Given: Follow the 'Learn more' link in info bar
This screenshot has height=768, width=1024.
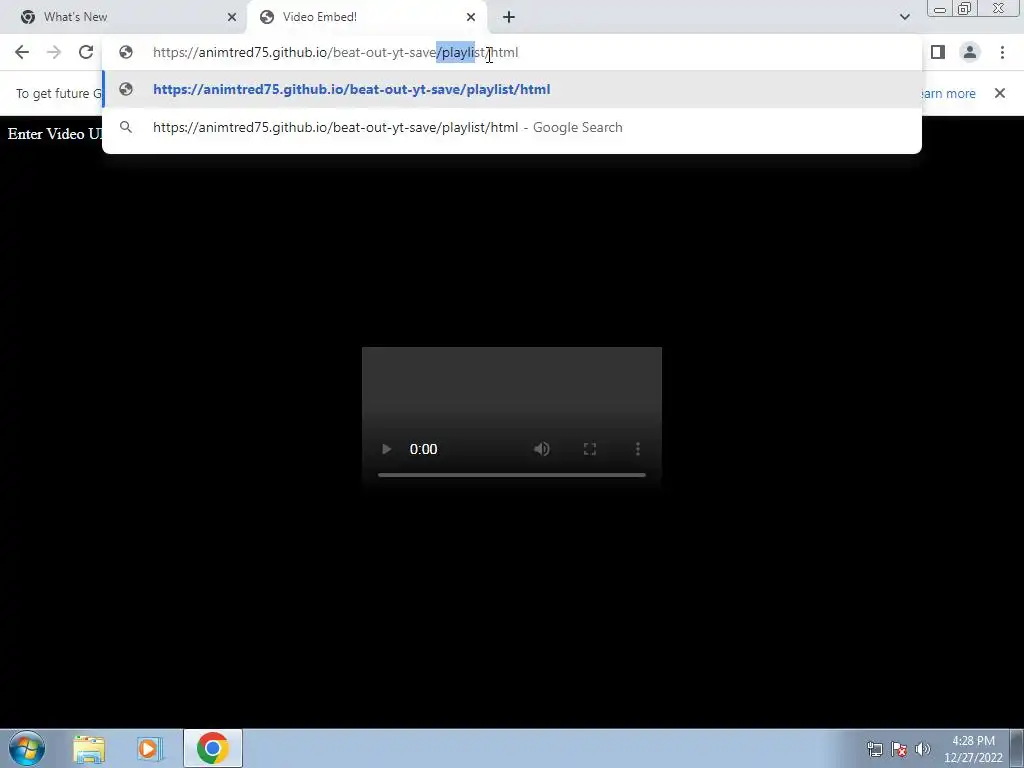Looking at the screenshot, I should (x=949, y=93).
